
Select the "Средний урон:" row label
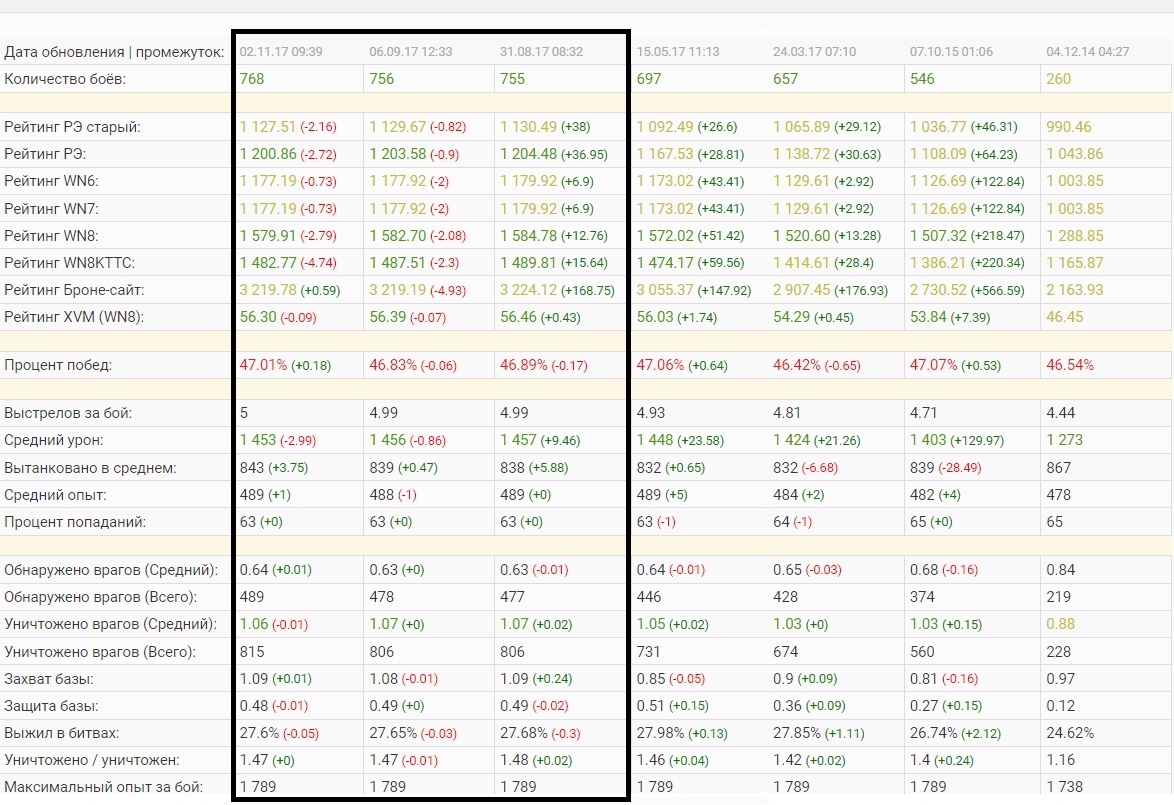[x=54, y=440]
